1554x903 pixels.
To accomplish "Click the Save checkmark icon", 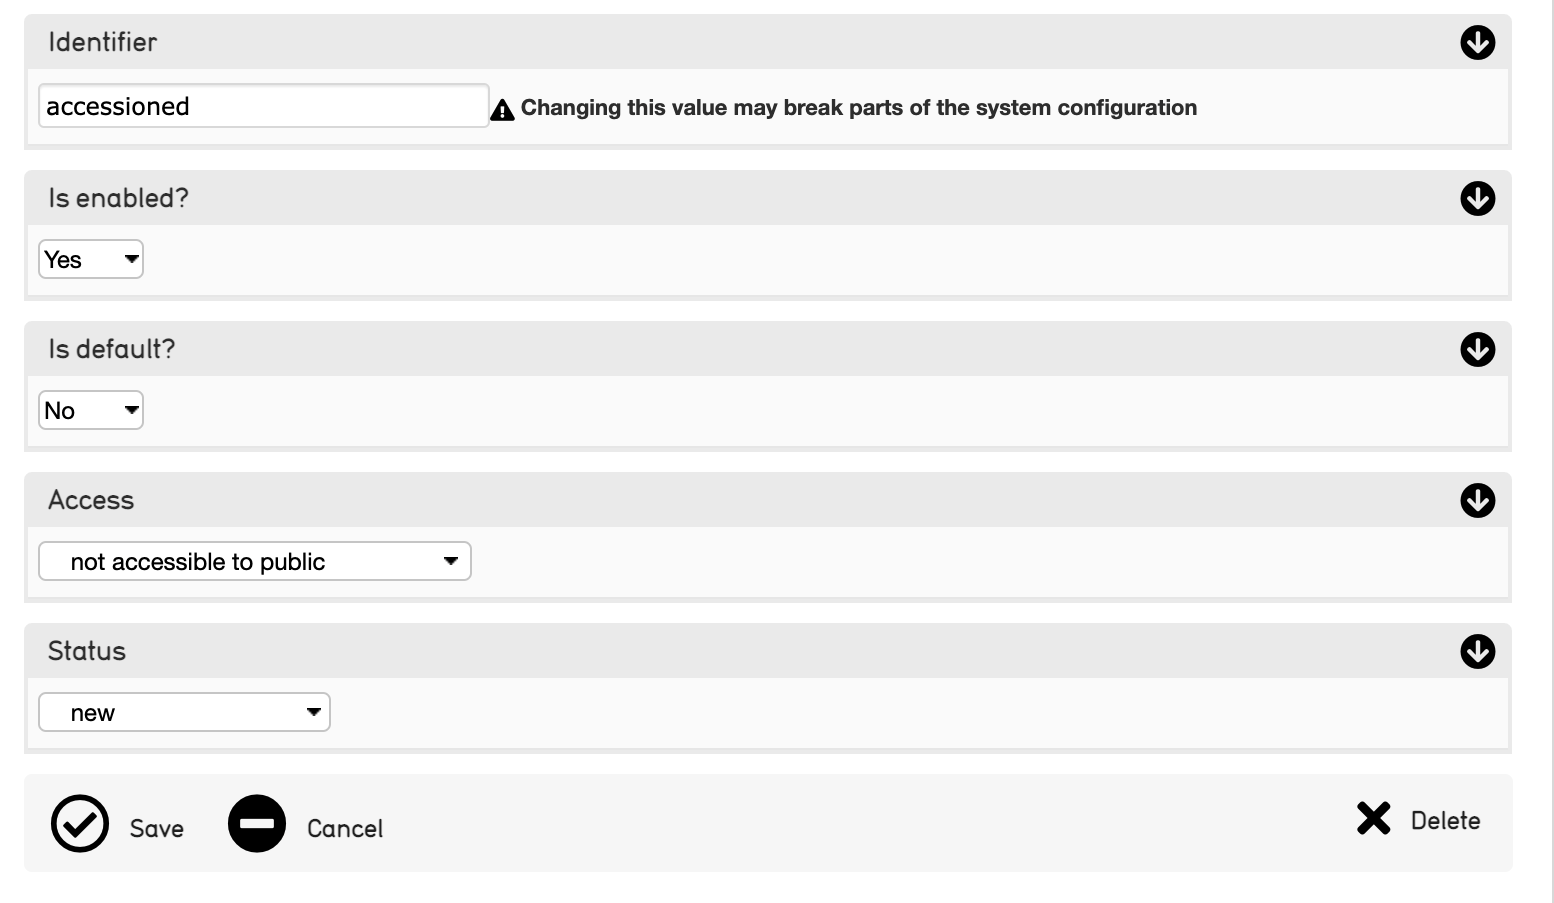I will click(80, 824).
